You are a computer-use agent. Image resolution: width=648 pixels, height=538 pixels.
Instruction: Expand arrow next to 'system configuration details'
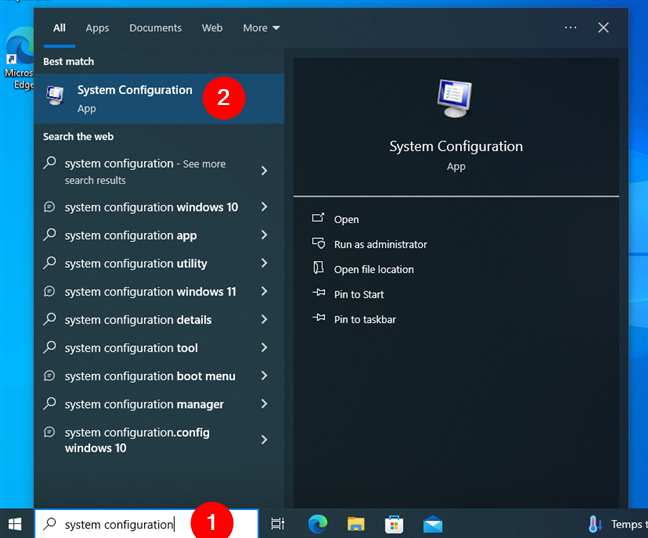(264, 319)
